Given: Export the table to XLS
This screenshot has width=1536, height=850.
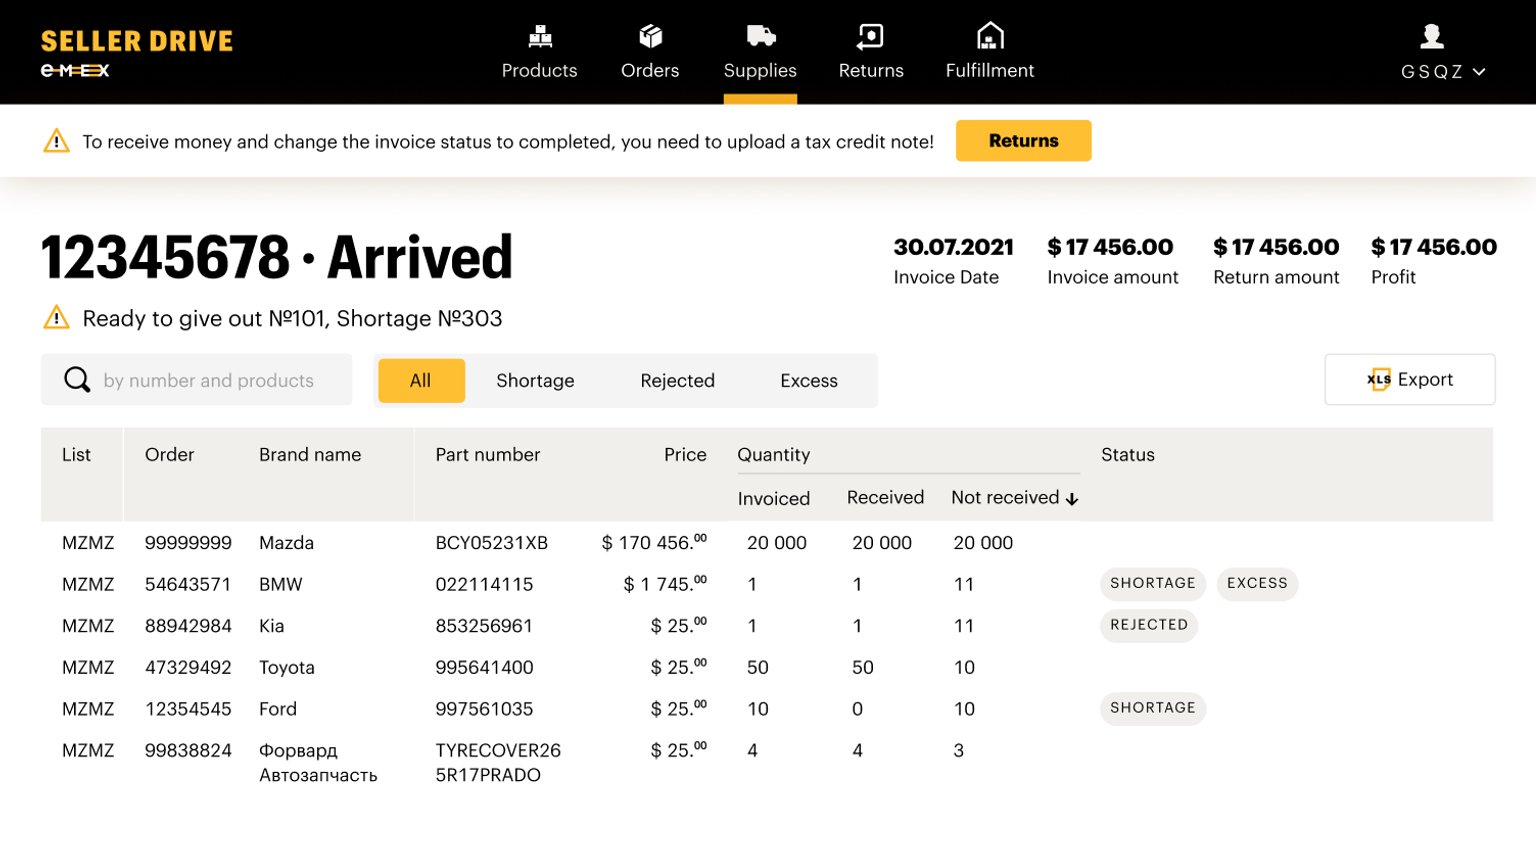Looking at the screenshot, I should [1410, 380].
